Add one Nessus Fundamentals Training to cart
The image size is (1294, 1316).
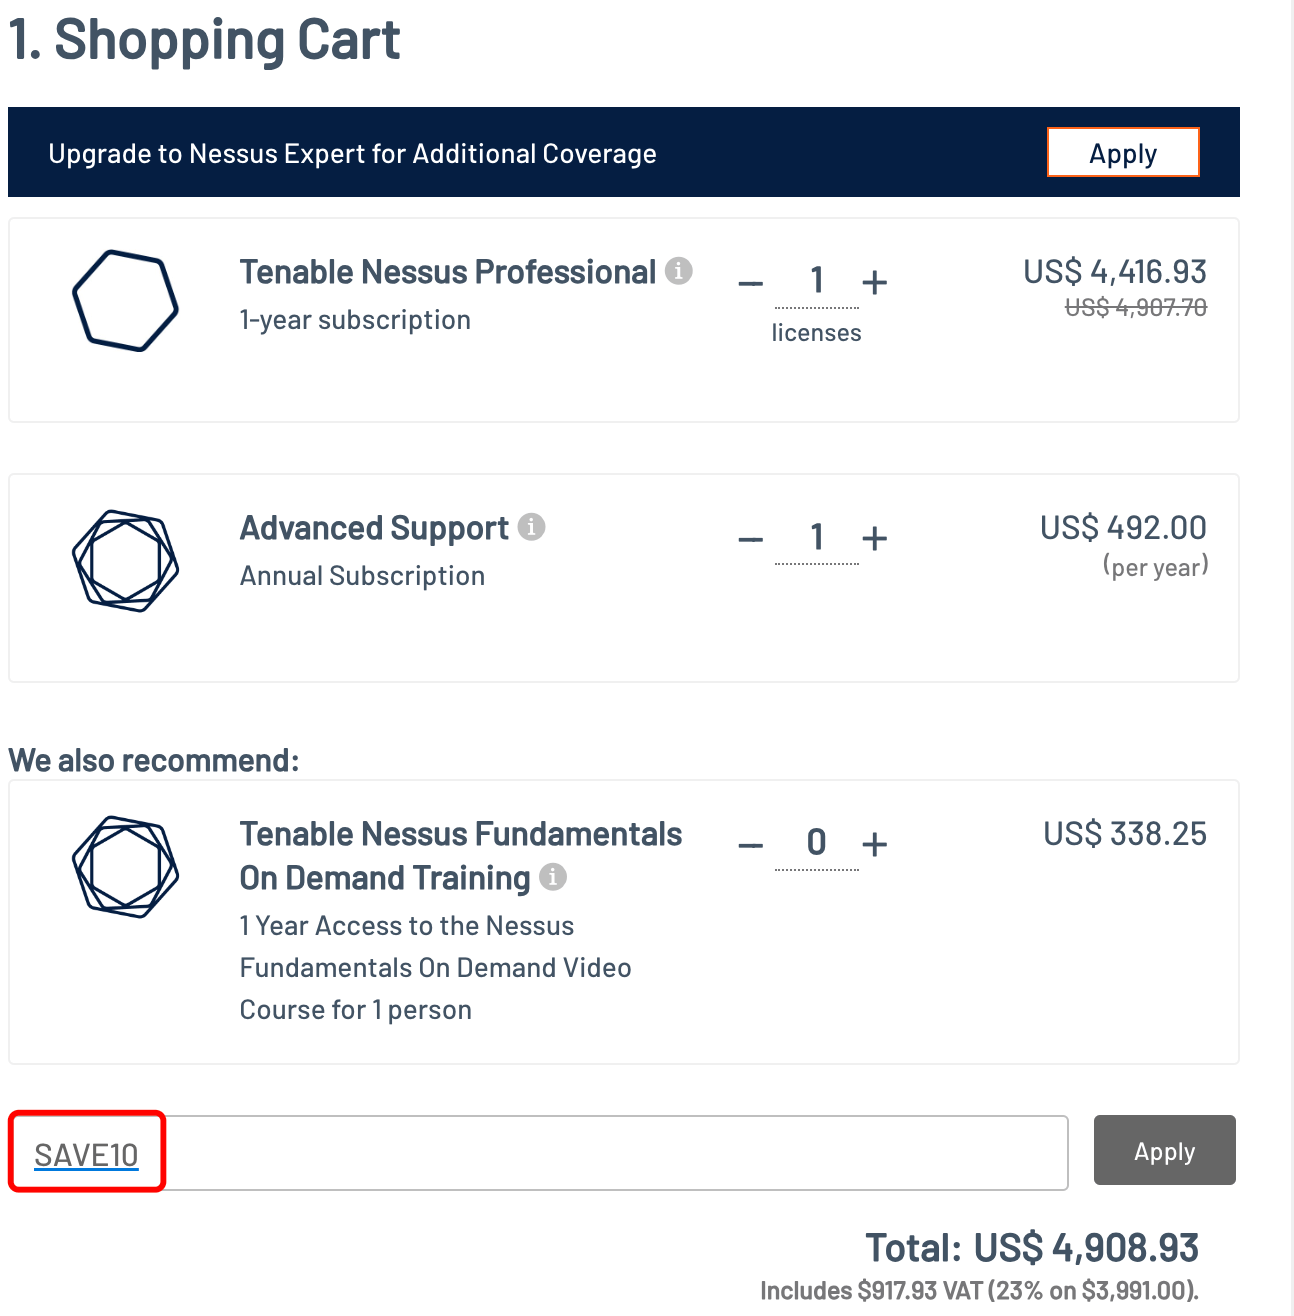[x=875, y=845]
